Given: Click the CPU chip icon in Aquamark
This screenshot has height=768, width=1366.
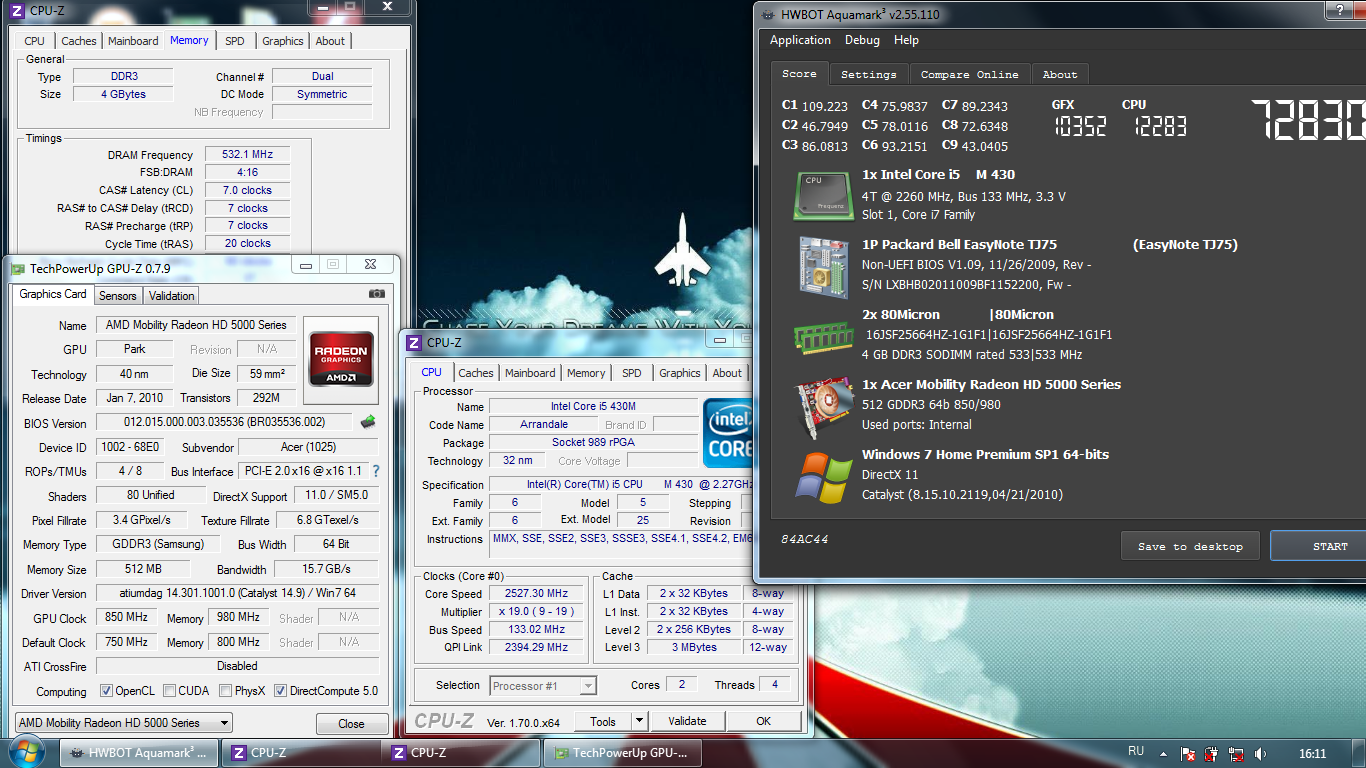Looking at the screenshot, I should click(824, 195).
